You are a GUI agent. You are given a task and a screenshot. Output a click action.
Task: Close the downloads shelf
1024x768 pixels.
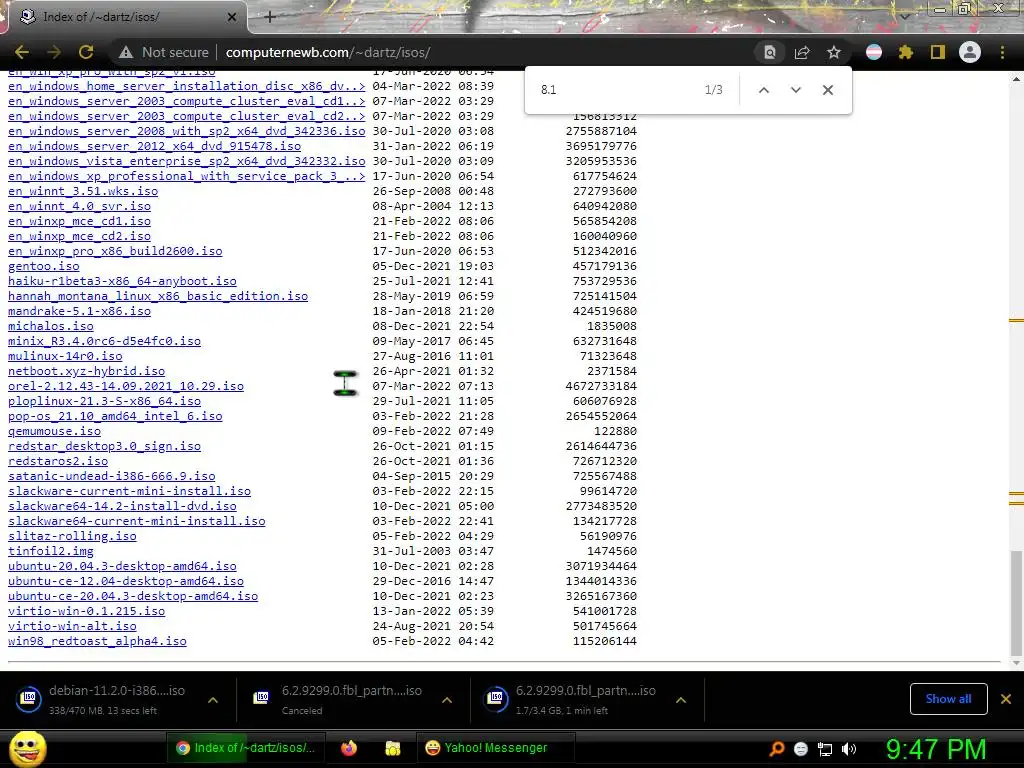[1006, 699]
